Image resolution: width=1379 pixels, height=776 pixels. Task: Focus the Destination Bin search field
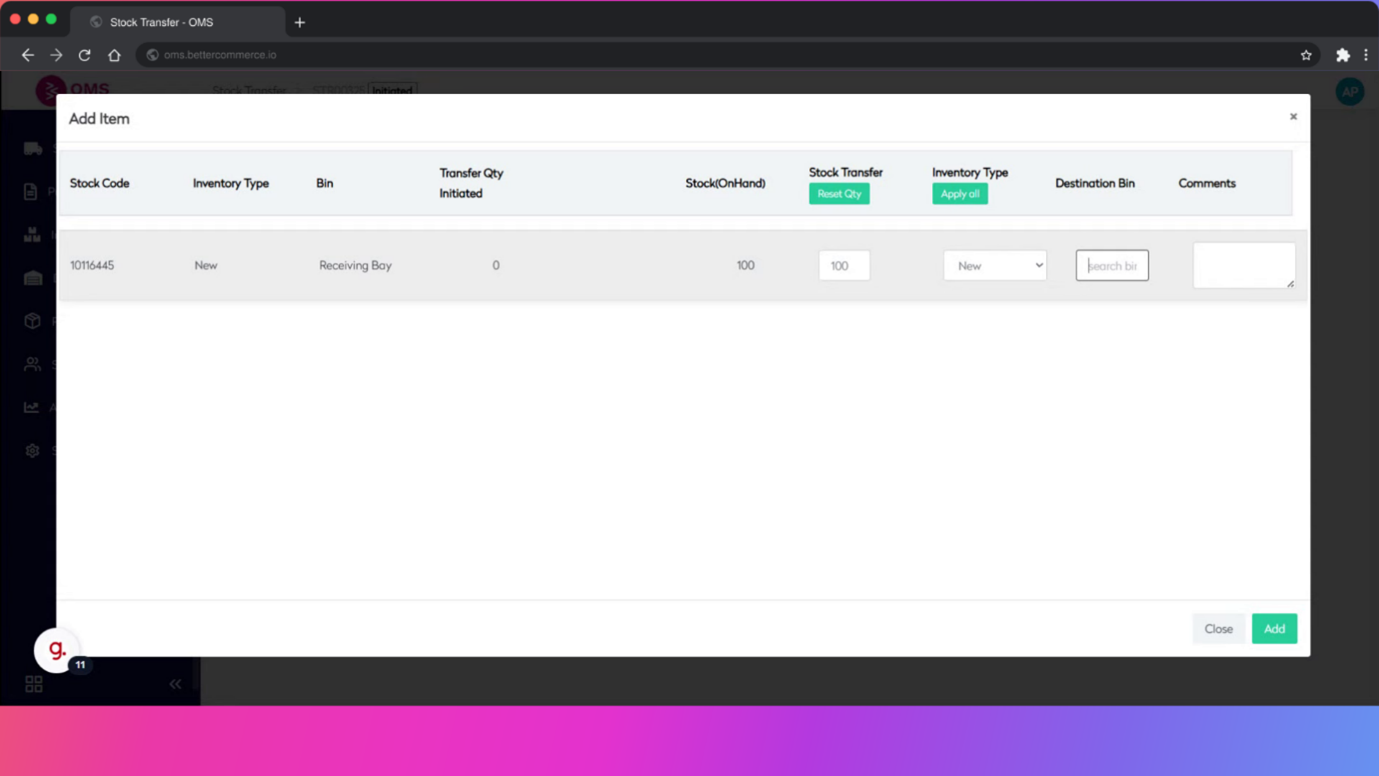pos(1112,266)
